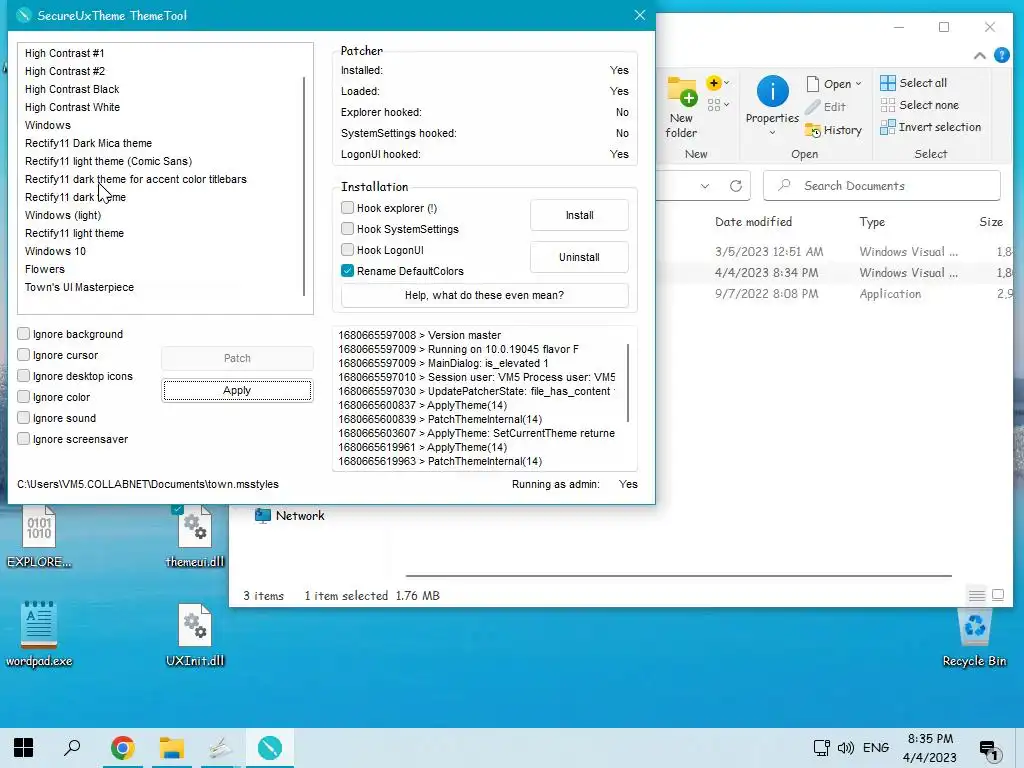Screen dimensions: 1024x768
Task: Check Hook explorer (!) checkbox
Action: pyautogui.click(x=347, y=208)
